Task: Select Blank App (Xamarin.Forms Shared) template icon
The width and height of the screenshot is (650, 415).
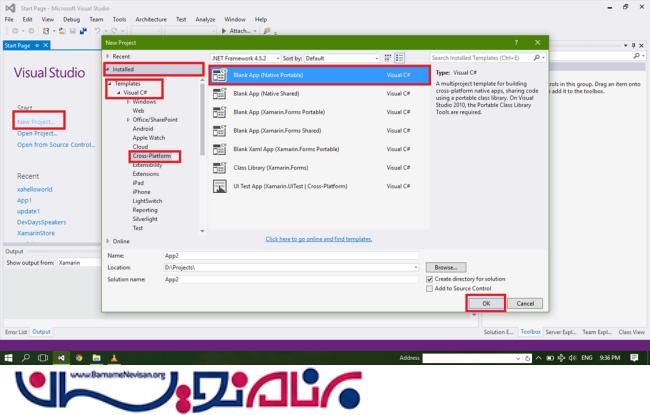Action: [219, 131]
